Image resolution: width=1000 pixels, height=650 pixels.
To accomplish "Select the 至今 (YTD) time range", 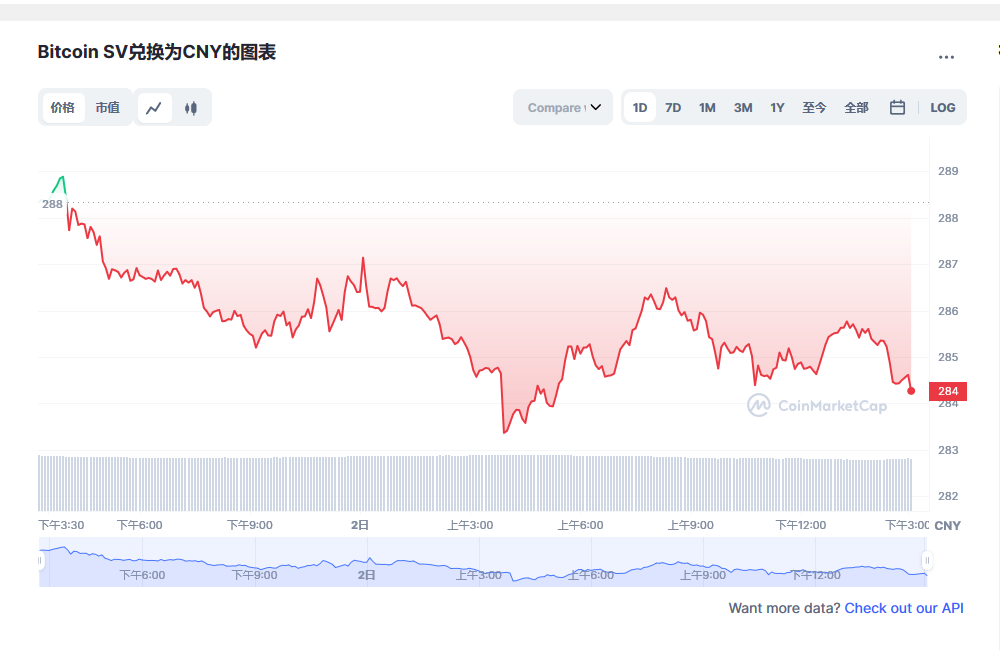I will pyautogui.click(x=814, y=108).
